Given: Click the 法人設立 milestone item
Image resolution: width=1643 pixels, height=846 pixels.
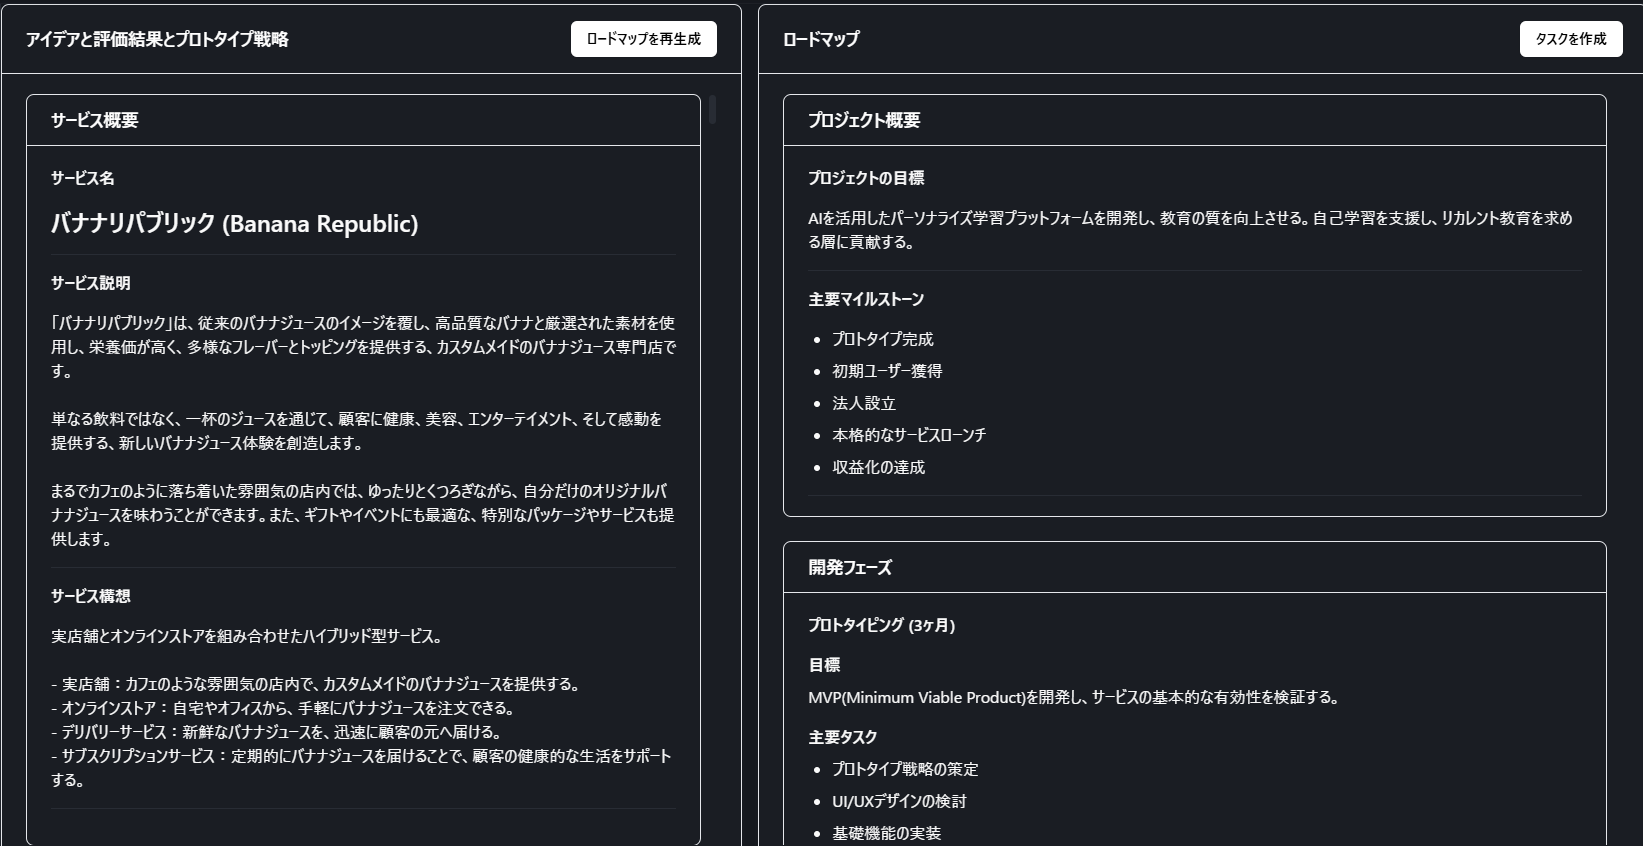Looking at the screenshot, I should coord(864,403).
